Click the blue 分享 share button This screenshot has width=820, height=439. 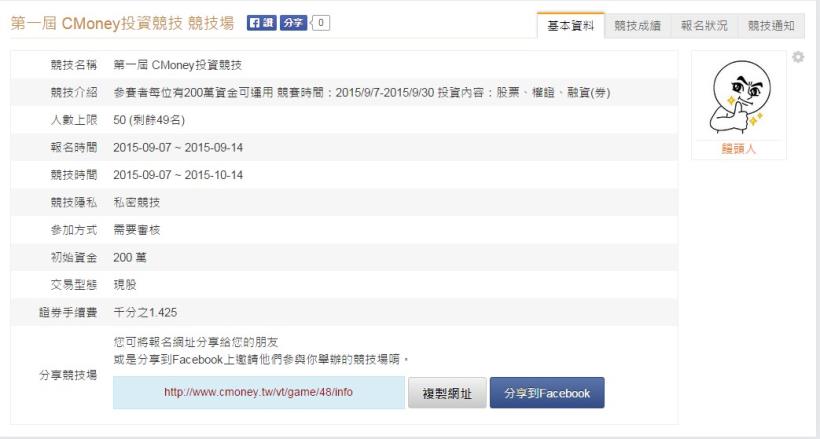[293, 23]
